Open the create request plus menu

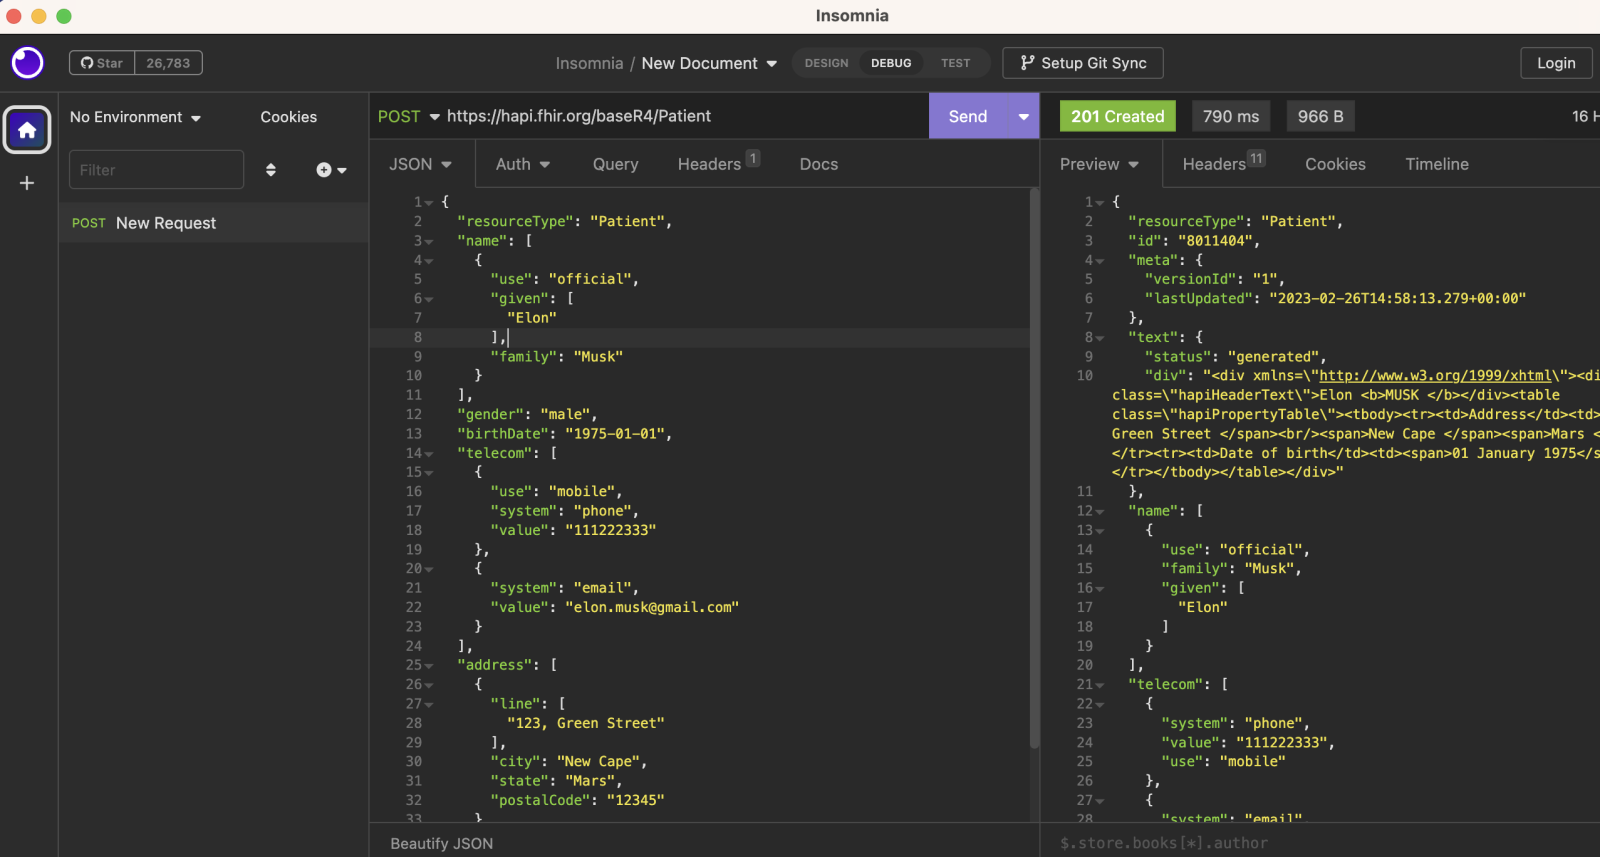pyautogui.click(x=331, y=170)
